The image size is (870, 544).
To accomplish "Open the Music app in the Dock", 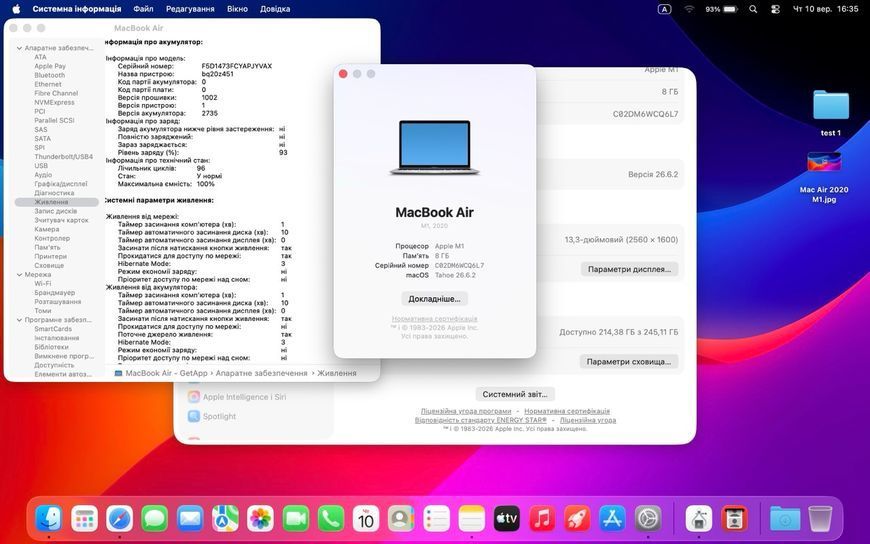I will 542,520.
